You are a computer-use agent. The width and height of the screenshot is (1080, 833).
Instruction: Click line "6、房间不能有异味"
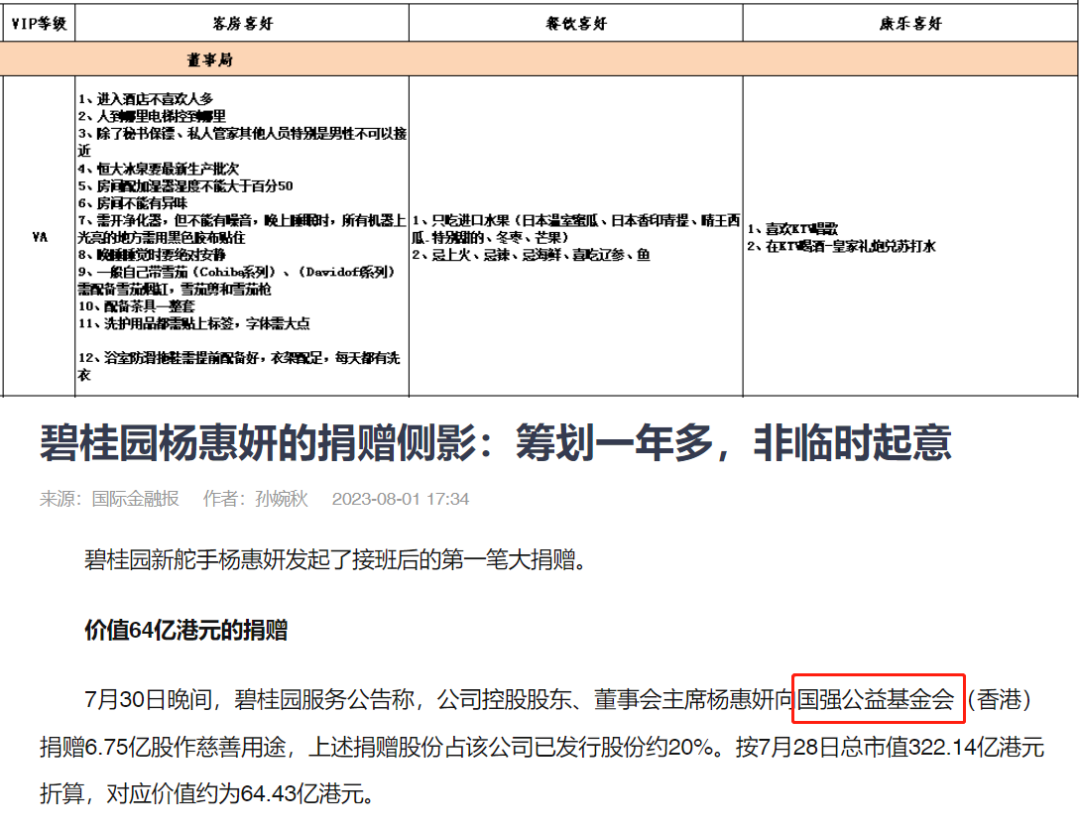132,203
